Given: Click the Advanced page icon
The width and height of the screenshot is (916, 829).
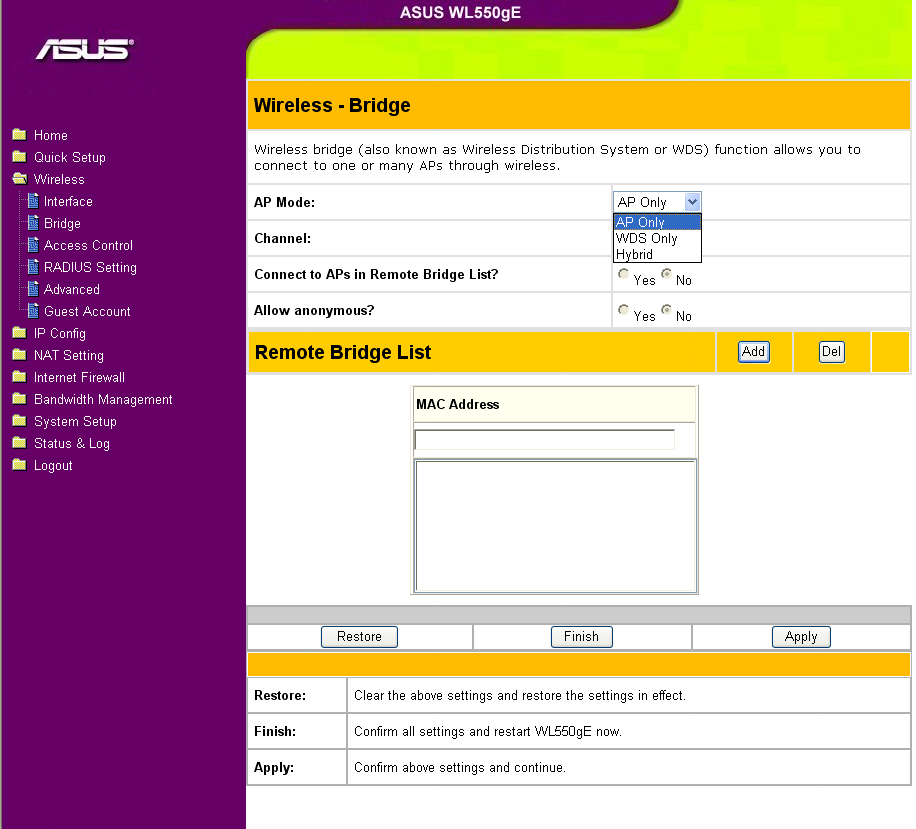Looking at the screenshot, I should point(33,289).
